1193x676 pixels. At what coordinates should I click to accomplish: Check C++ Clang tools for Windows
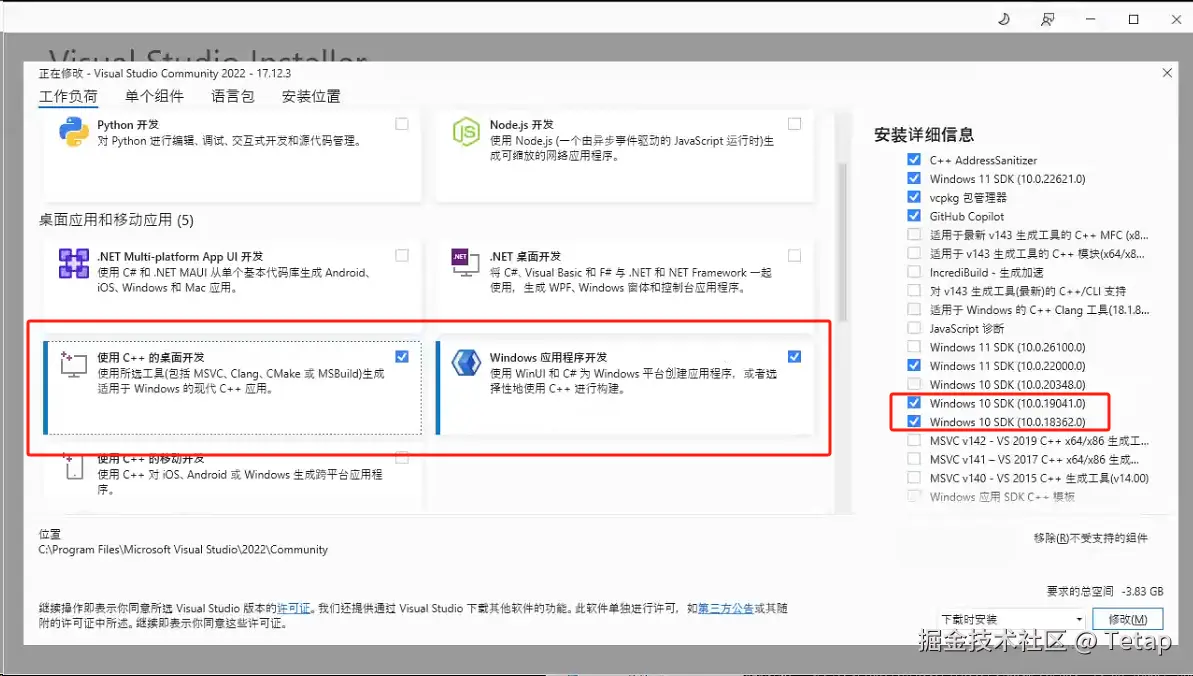pos(914,309)
